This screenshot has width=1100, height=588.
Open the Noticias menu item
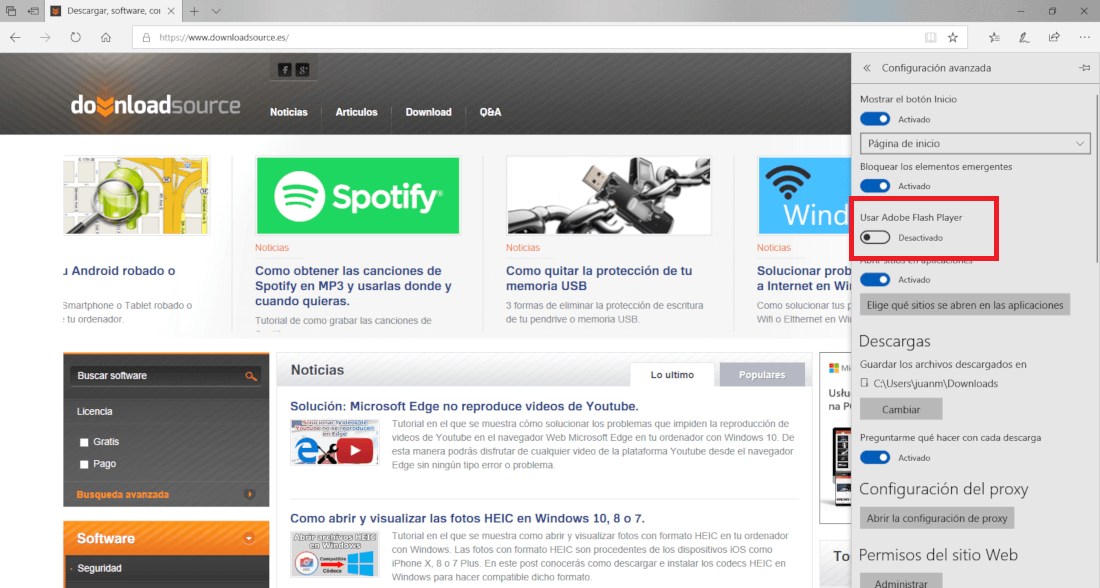pyautogui.click(x=289, y=112)
